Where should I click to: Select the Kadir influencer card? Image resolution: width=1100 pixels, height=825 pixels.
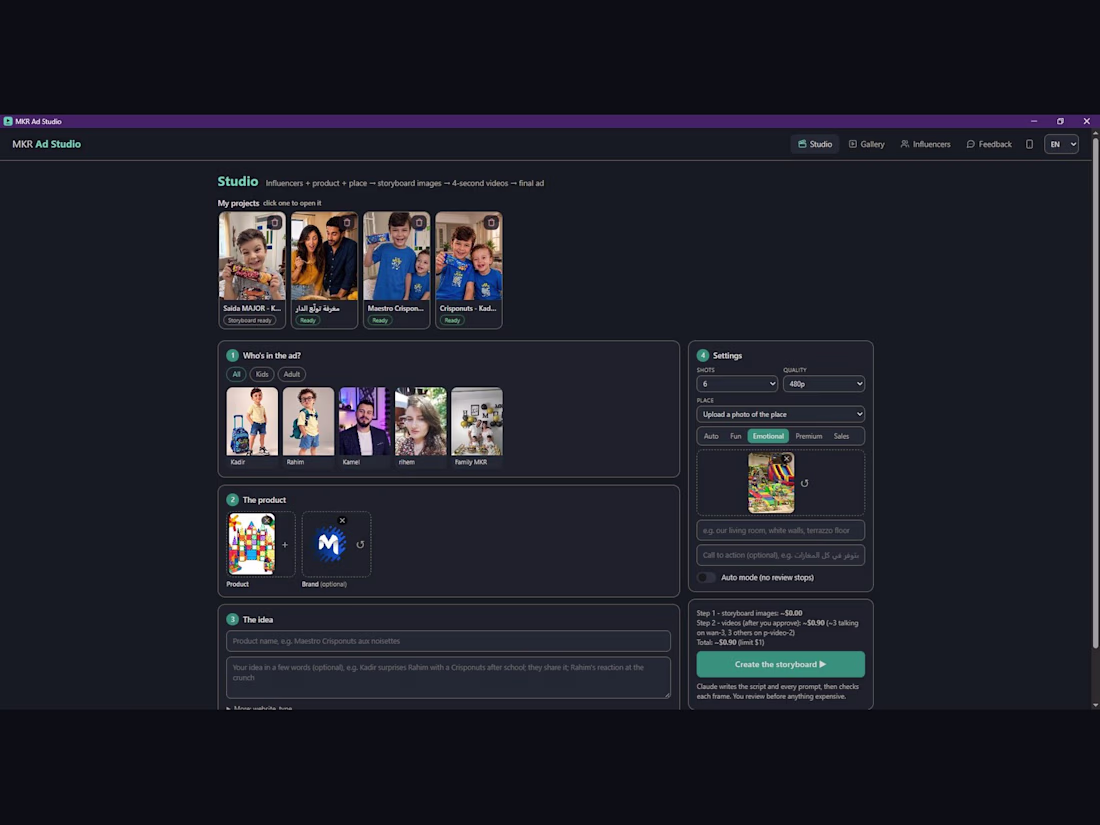click(x=252, y=427)
